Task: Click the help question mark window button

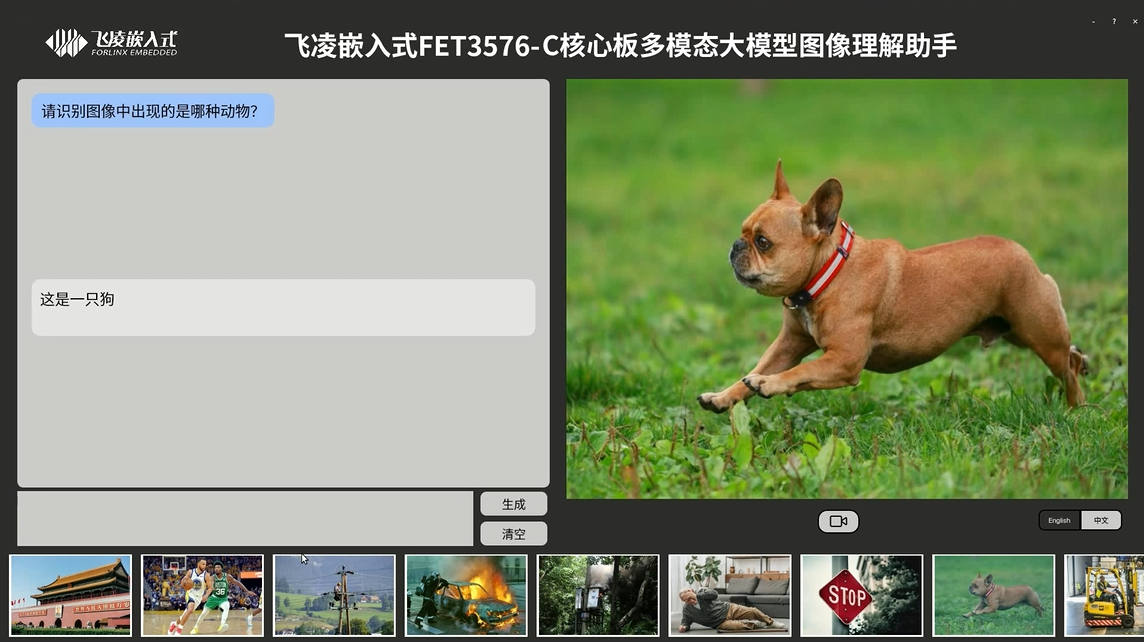Action: point(1114,21)
